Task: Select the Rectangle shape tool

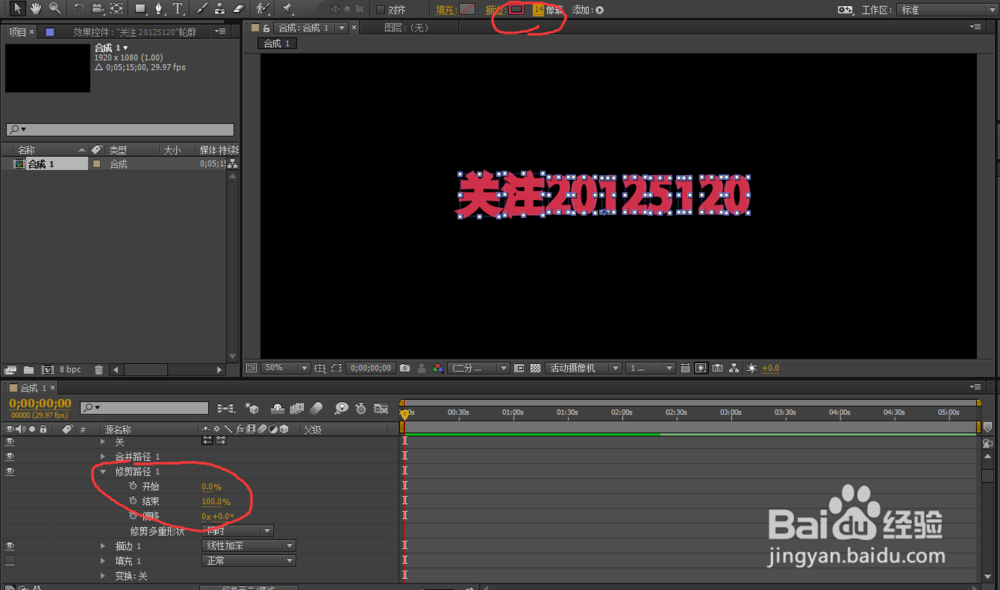Action: click(x=140, y=9)
